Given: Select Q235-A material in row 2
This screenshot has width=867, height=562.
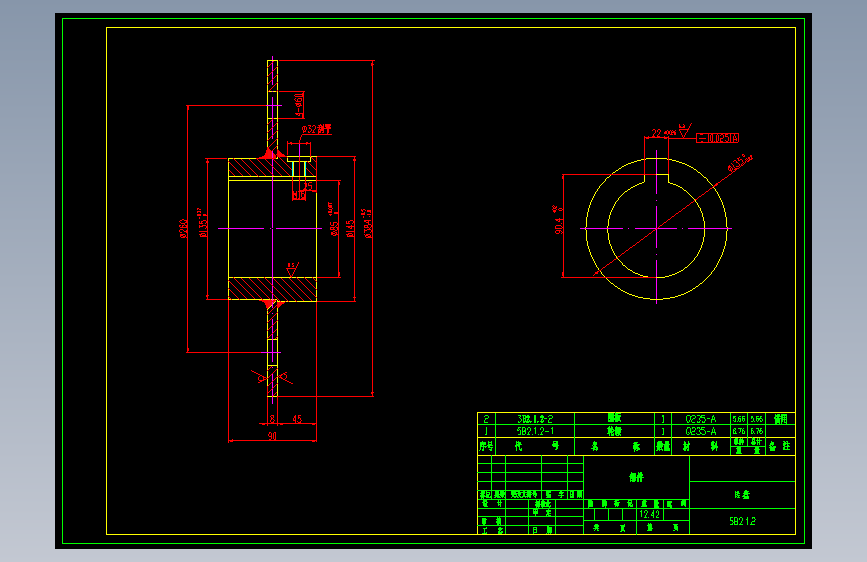Looking at the screenshot, I should (x=701, y=419).
